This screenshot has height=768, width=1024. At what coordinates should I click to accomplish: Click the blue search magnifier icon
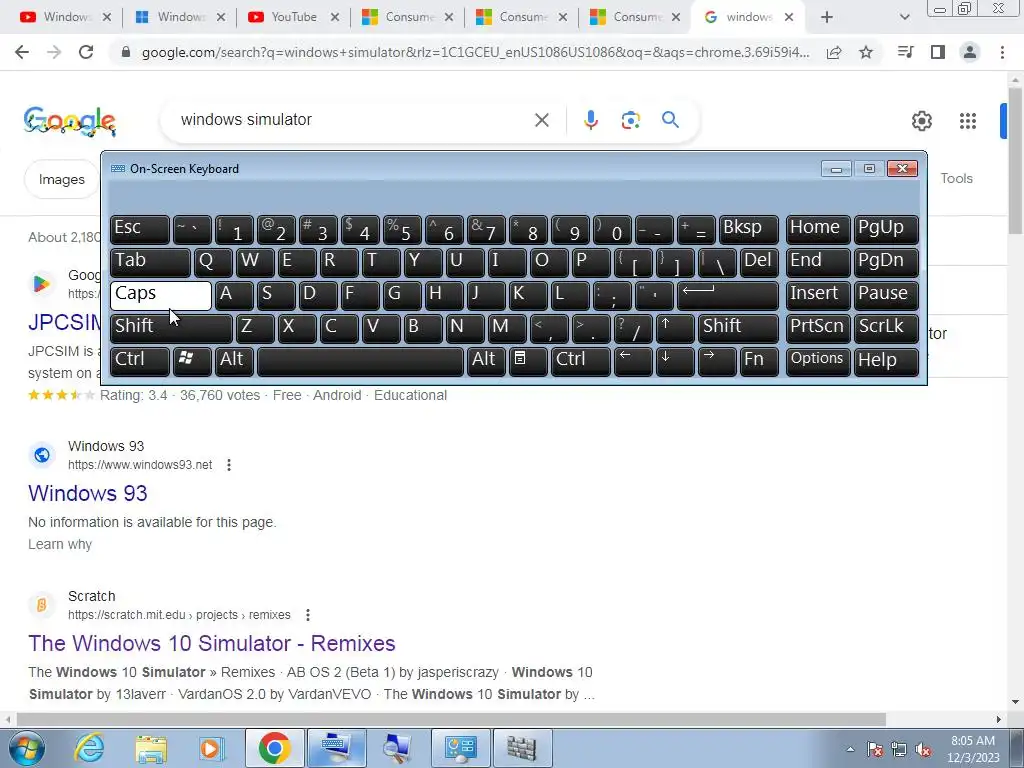coord(670,120)
